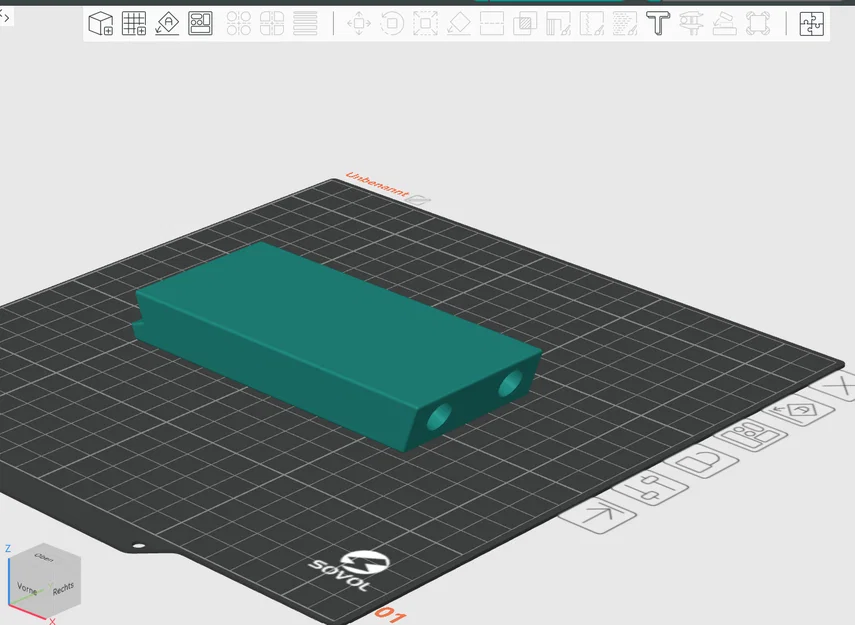Open Support painting tool
The height and width of the screenshot is (625, 855).
[x=558, y=23]
